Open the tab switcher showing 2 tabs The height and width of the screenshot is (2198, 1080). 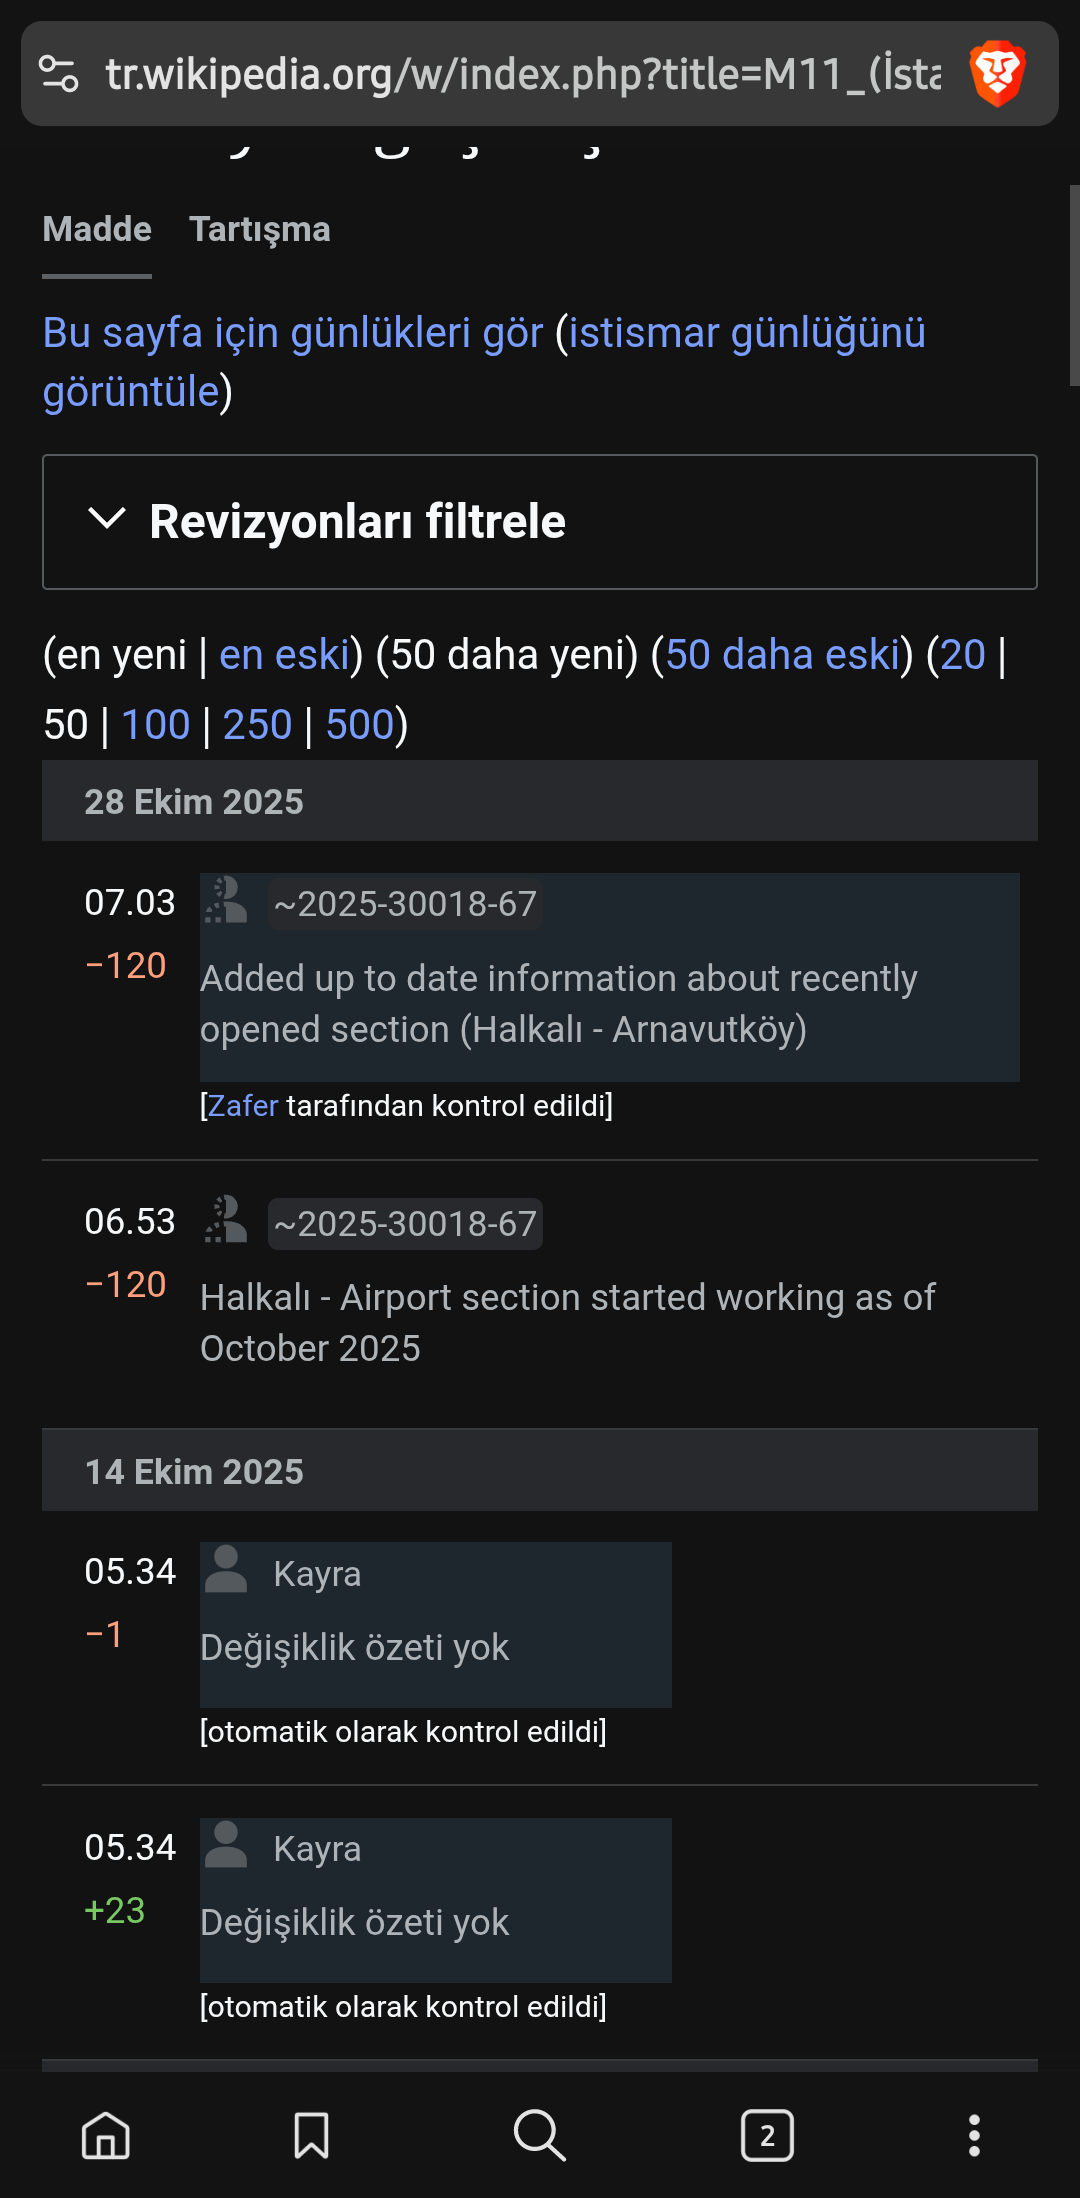click(766, 2136)
